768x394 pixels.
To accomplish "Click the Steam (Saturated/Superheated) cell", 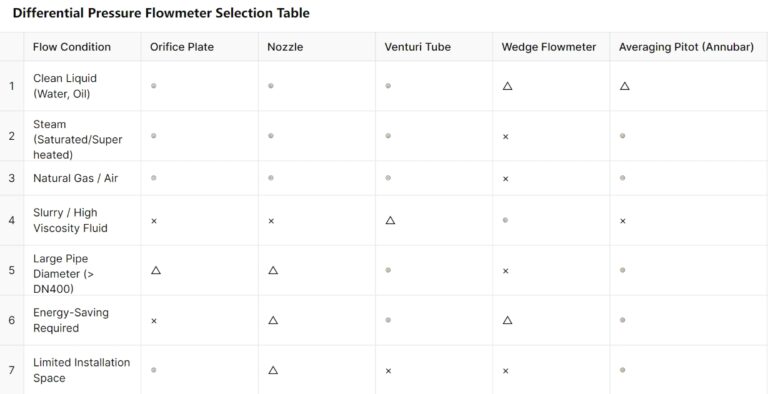I will pyautogui.click(x=82, y=136).
